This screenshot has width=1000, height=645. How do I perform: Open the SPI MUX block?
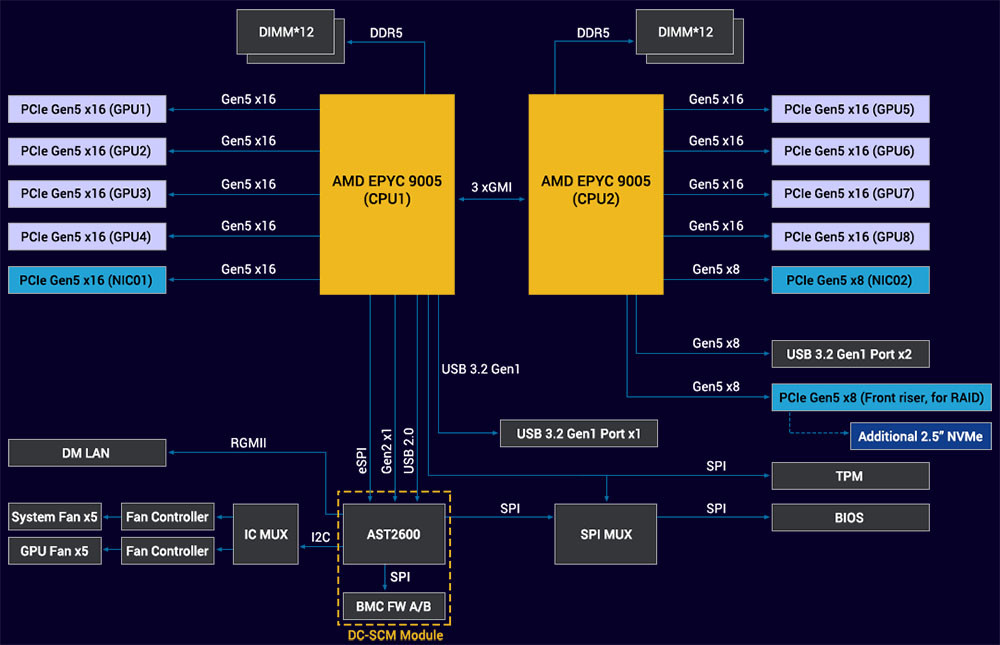point(605,533)
